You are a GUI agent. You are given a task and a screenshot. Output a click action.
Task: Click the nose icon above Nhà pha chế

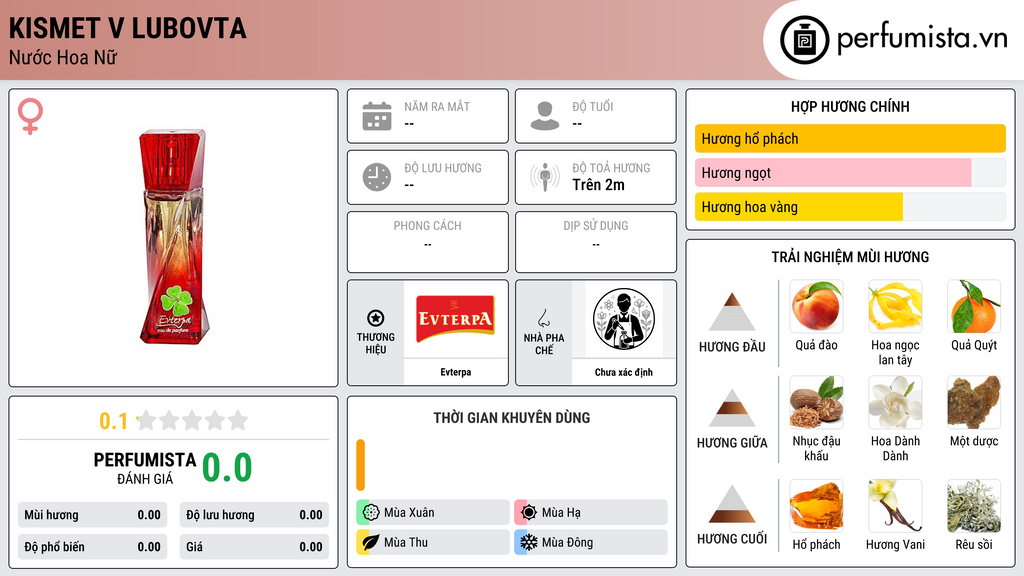coord(543,319)
